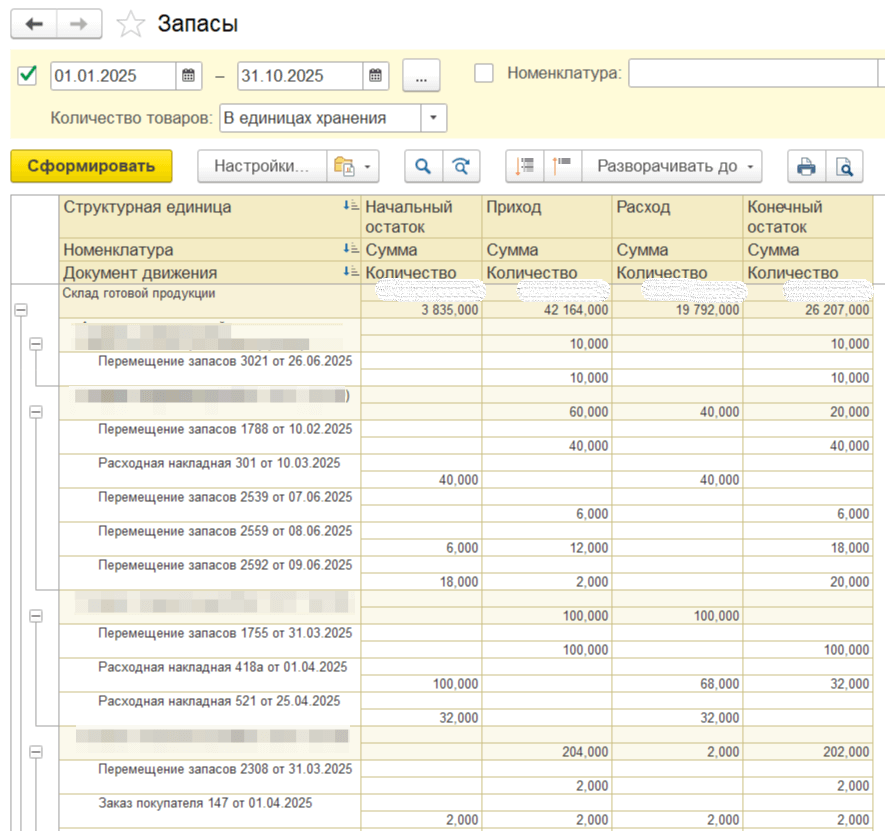
Task: Click the magnifier search icon in toolbar
Action: click(422, 167)
